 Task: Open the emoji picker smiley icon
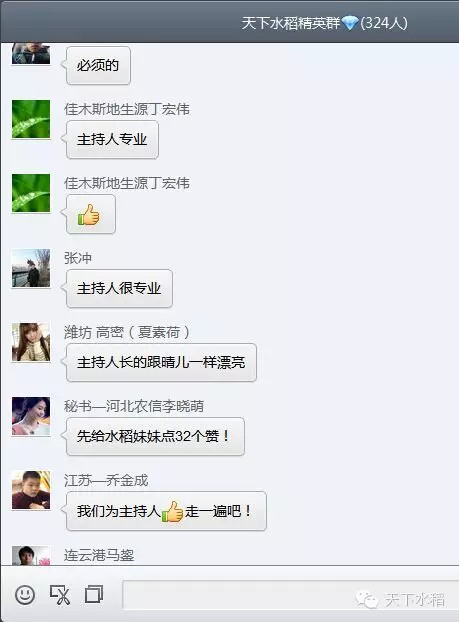point(25,595)
